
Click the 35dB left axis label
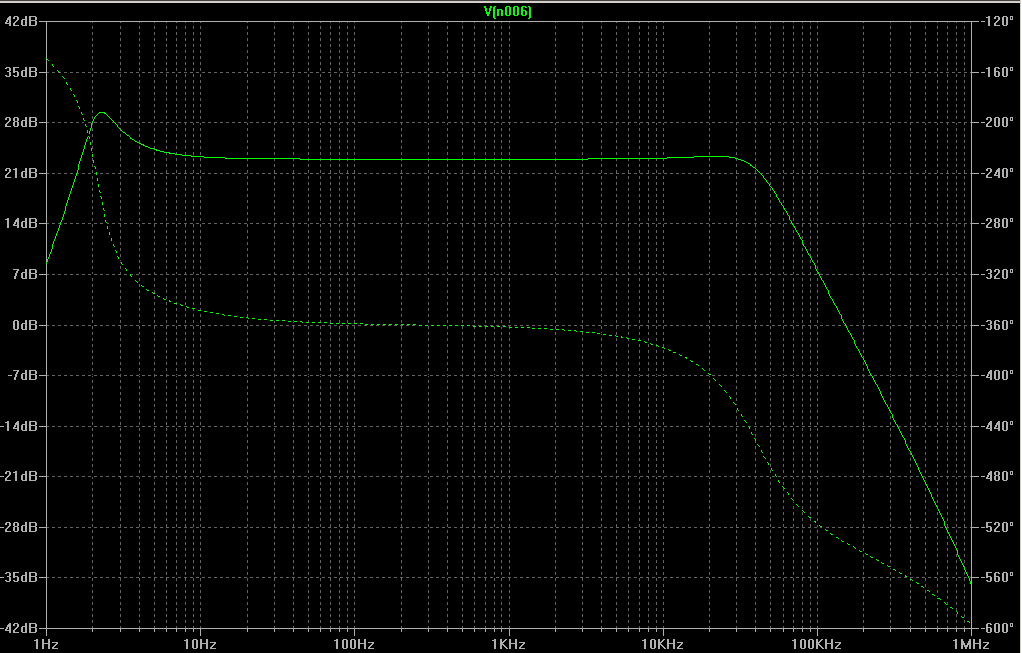tap(21, 72)
